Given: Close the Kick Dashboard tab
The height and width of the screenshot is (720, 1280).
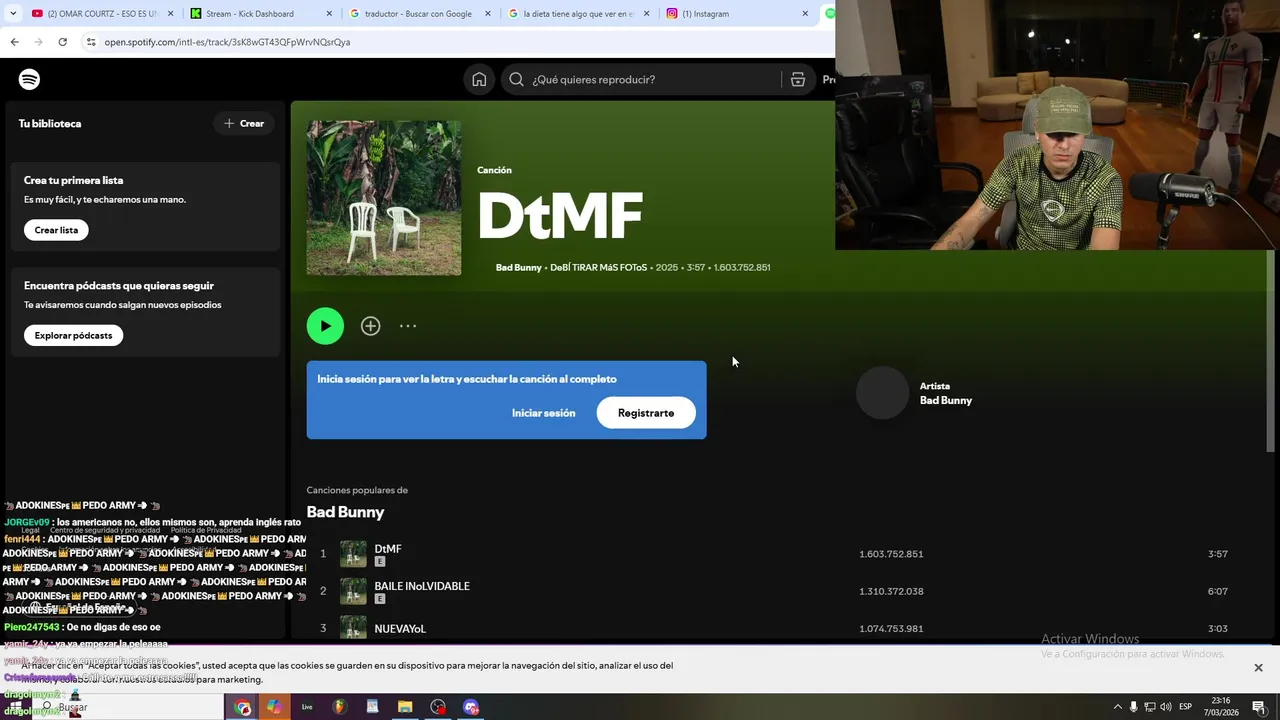Looking at the screenshot, I should [329, 14].
